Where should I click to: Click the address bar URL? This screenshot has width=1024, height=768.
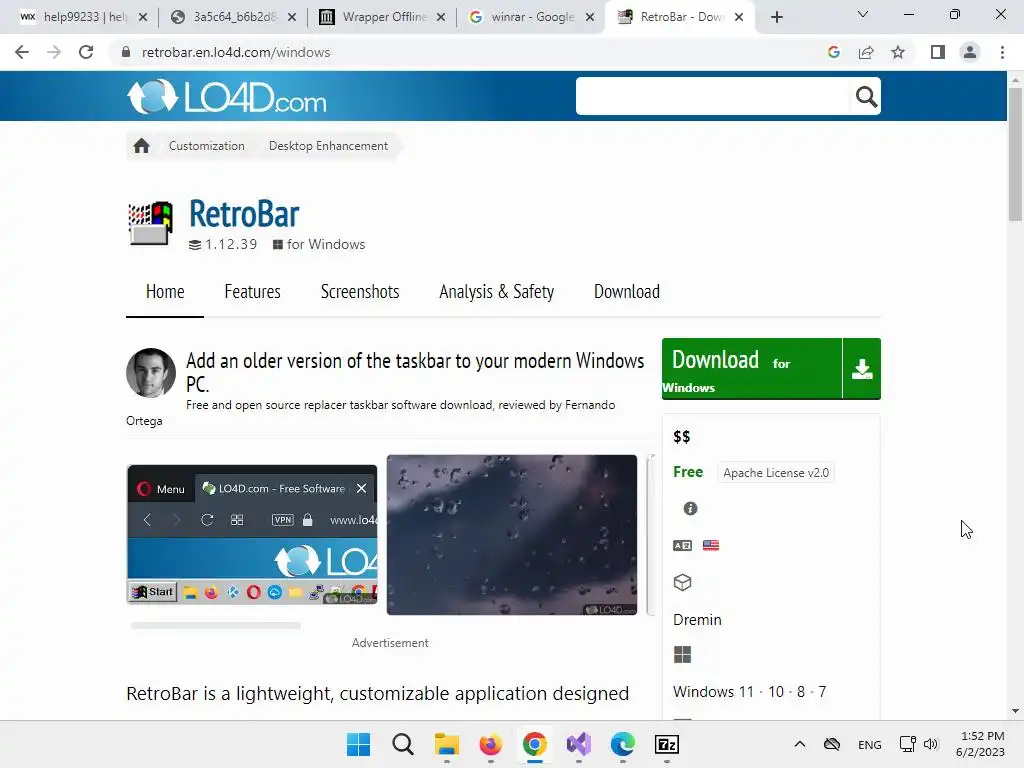tap(236, 52)
